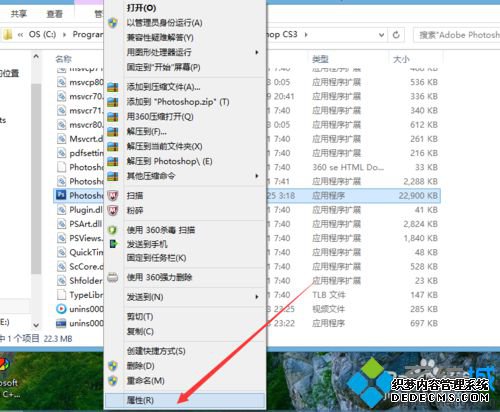Image resolution: width=500 pixels, height=412 pixels.
Task: Choose 打开(O) at the top of the menu
Action: 185,8
